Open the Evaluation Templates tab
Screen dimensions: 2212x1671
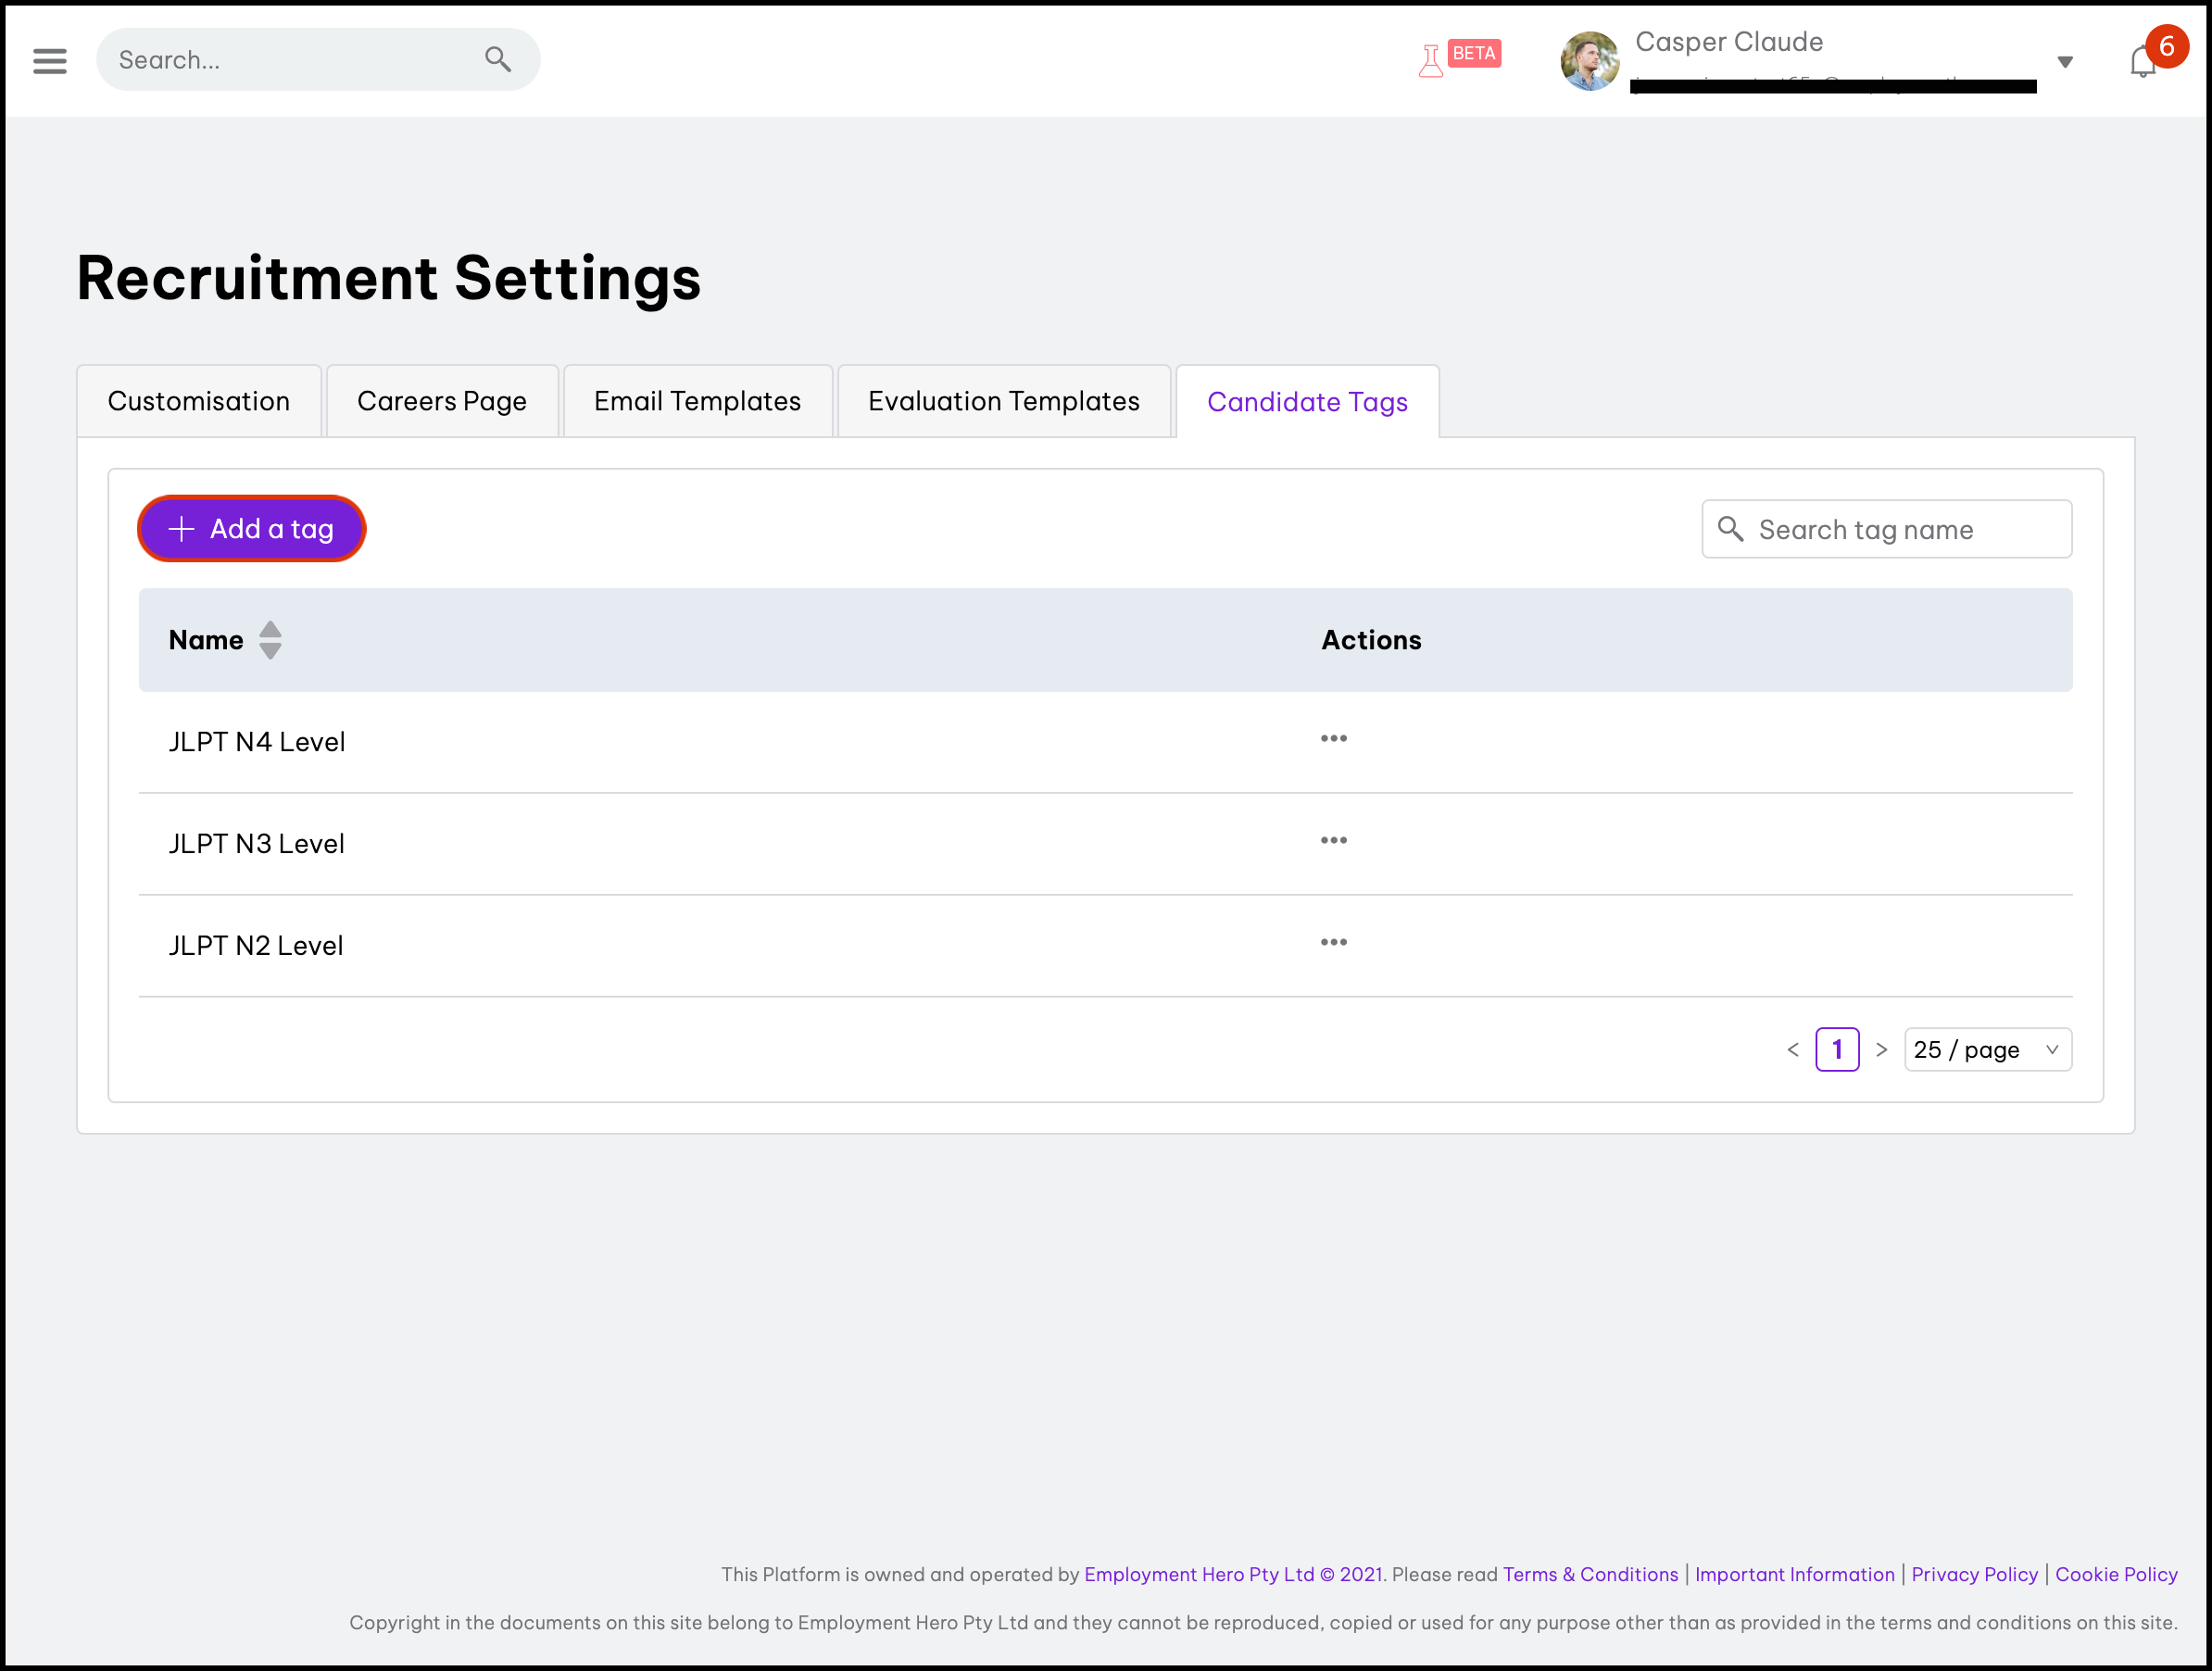point(1002,400)
